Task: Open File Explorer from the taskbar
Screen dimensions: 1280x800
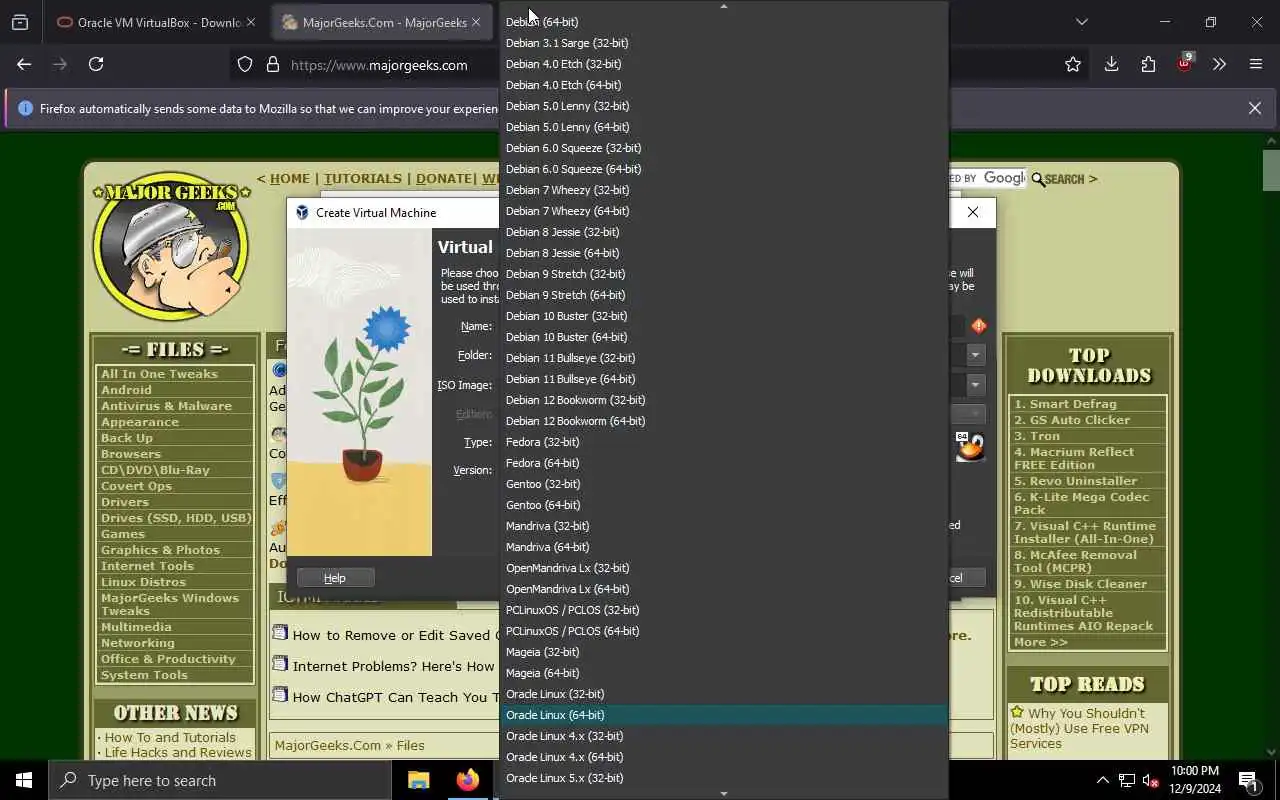Action: (418, 780)
